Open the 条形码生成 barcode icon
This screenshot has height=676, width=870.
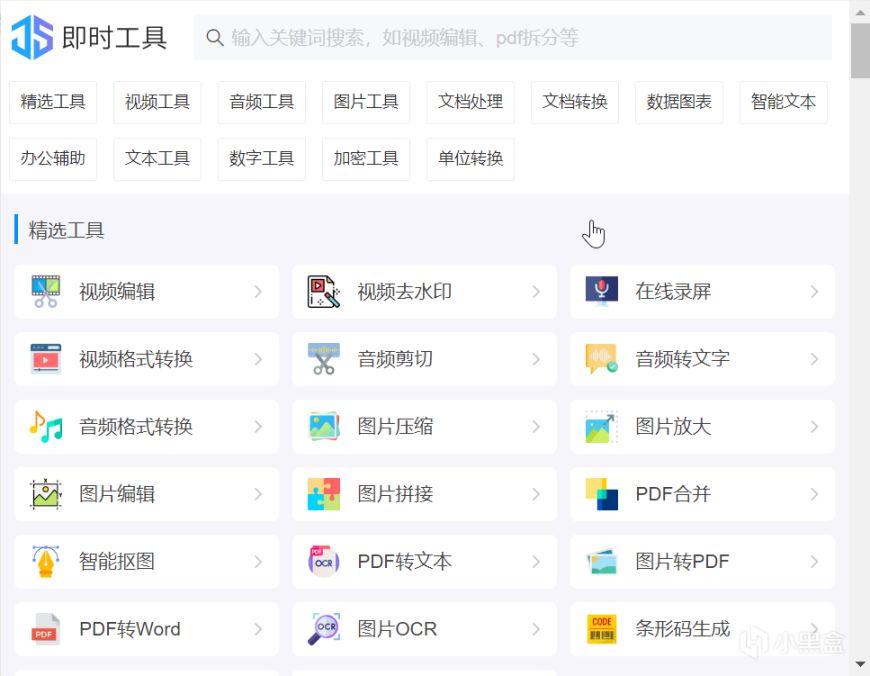601,629
